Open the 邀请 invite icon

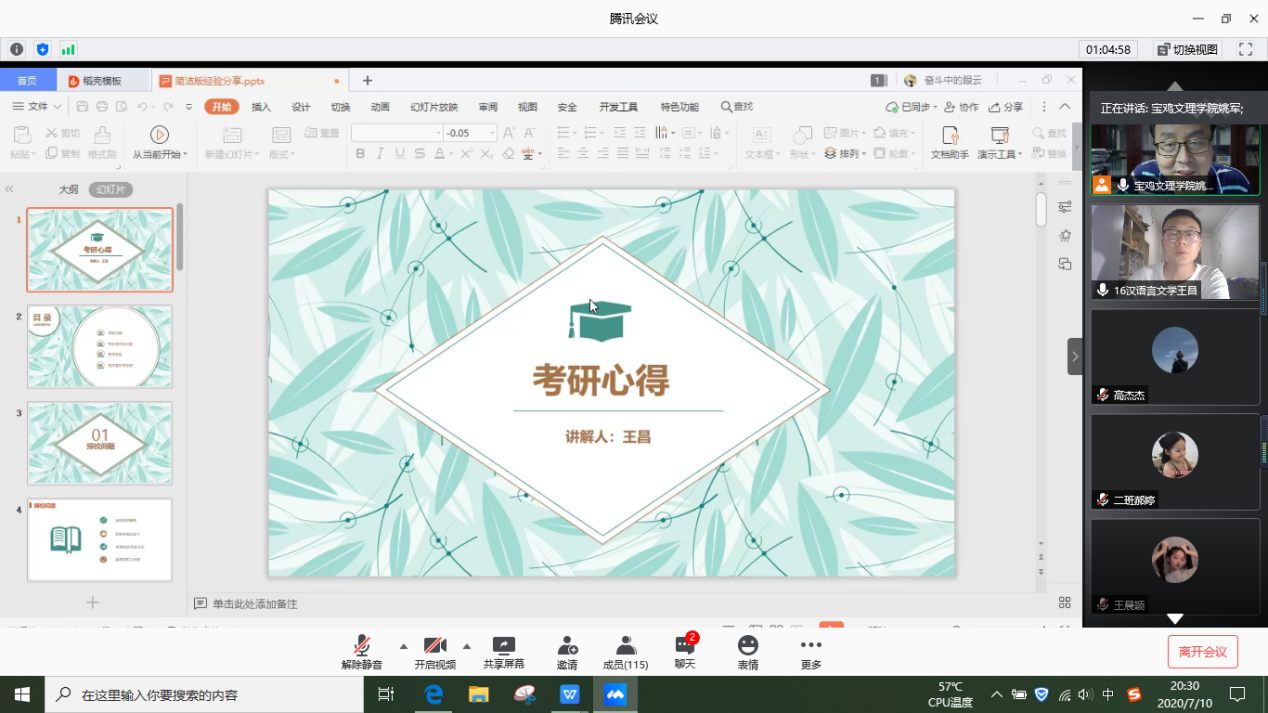click(568, 646)
